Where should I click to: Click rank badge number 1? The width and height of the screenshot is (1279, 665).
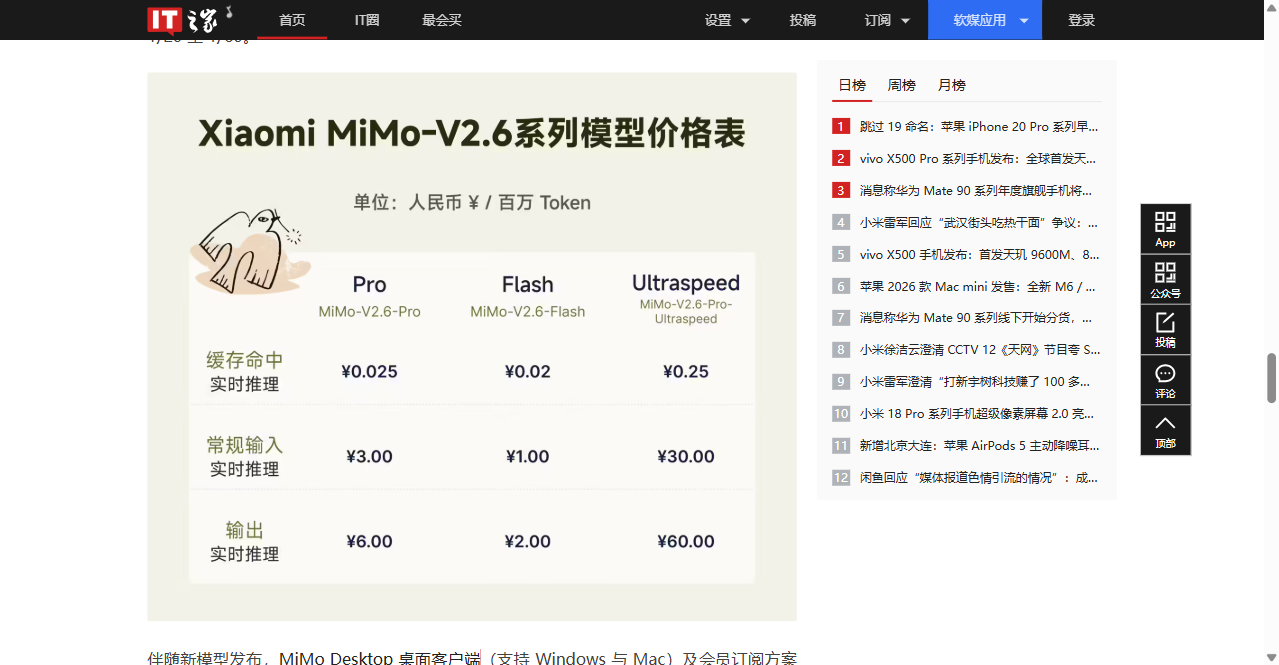pyautogui.click(x=841, y=127)
